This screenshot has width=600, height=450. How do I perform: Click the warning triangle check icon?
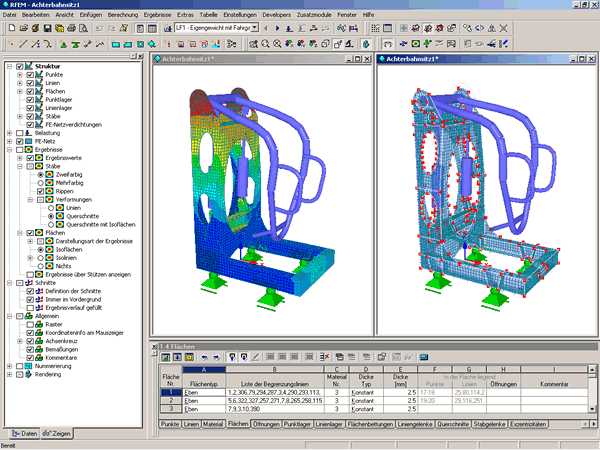492,28
